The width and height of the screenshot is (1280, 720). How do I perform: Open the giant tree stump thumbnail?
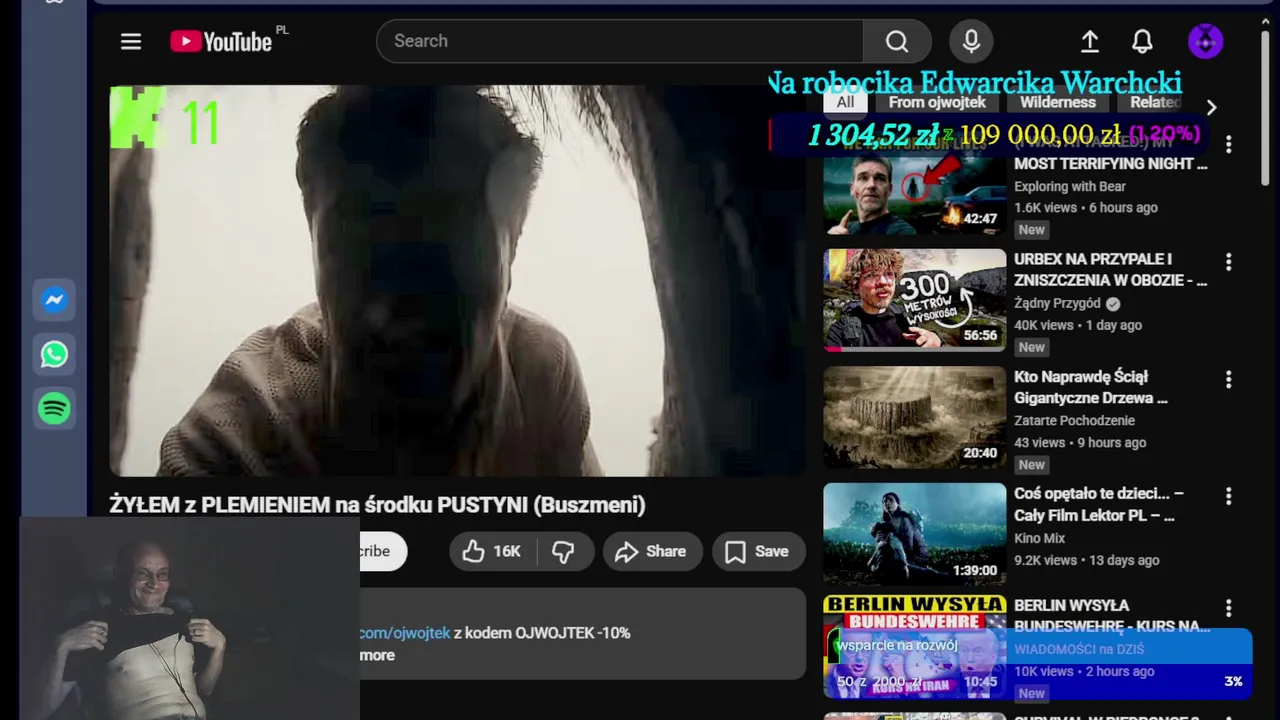[915, 417]
